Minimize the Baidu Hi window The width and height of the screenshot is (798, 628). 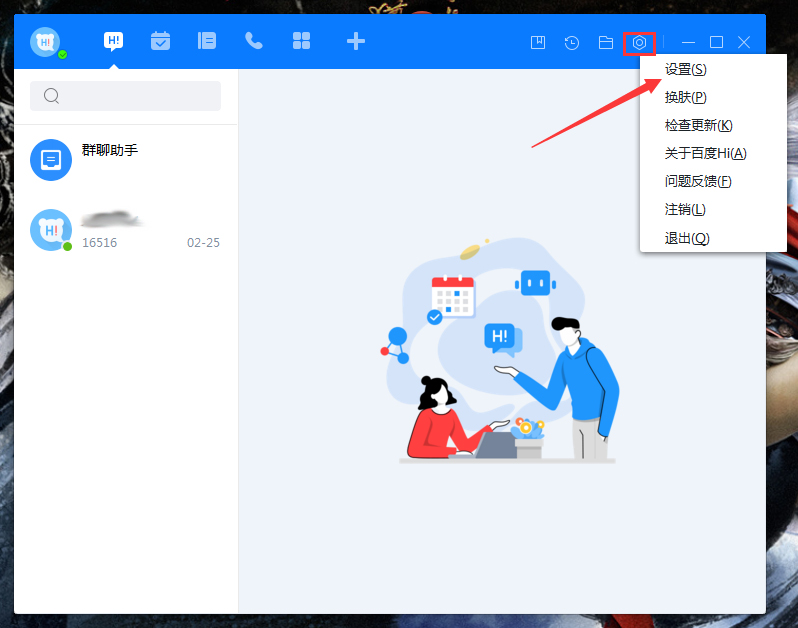[688, 43]
